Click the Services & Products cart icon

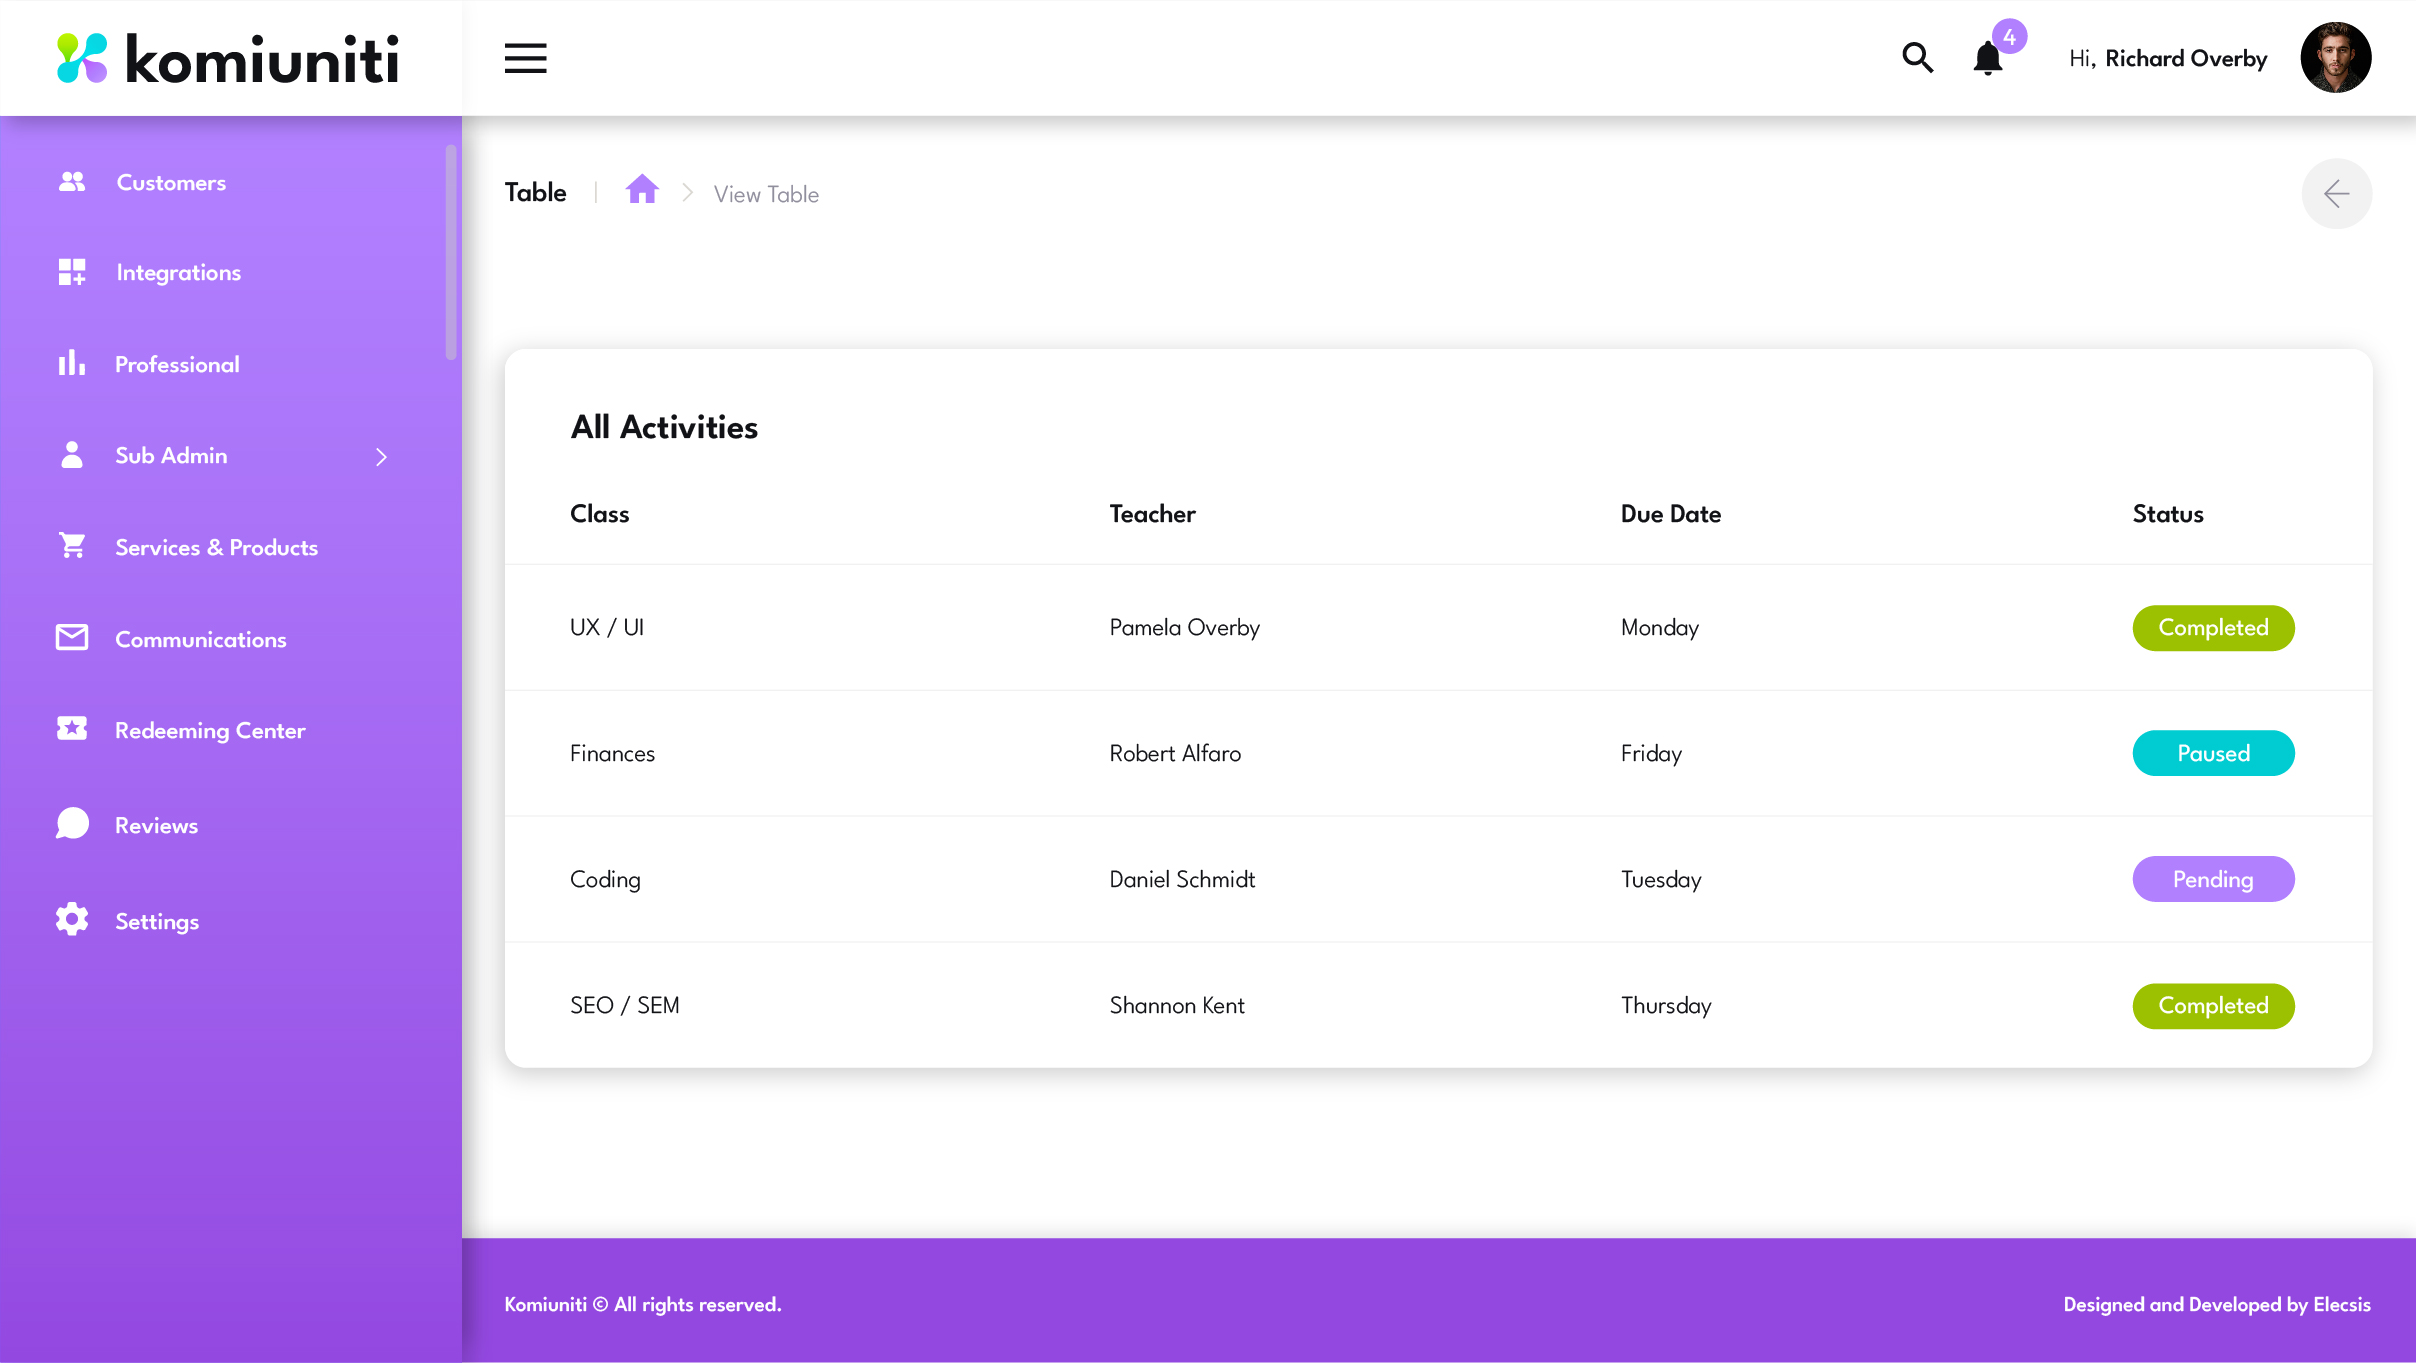[72, 546]
